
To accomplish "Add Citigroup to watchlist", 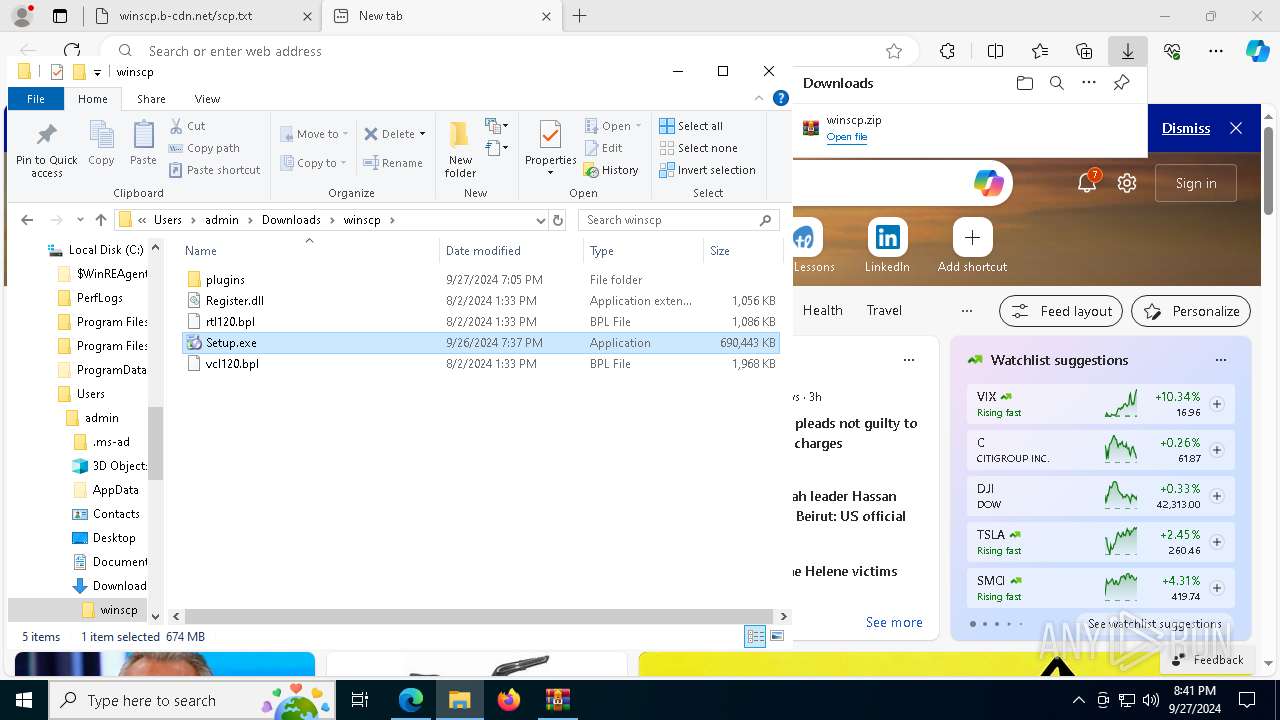I will (1217, 450).
